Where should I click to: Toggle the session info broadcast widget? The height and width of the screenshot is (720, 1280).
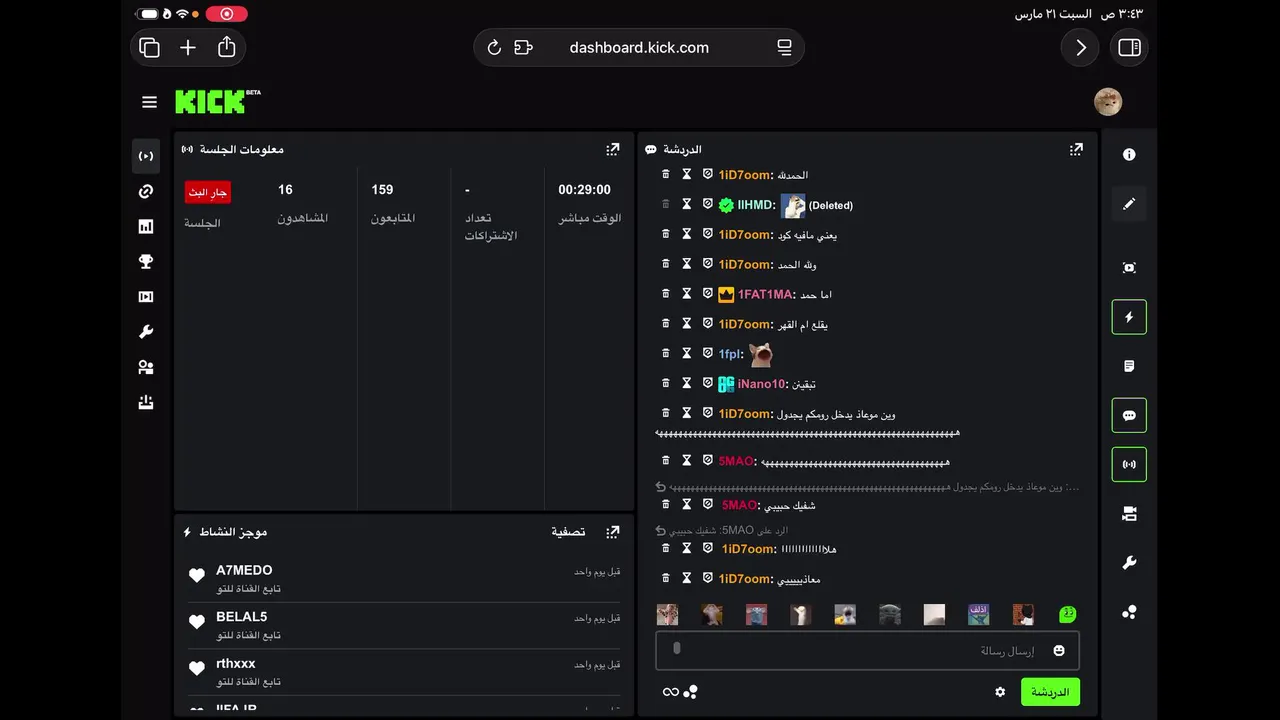pos(1129,464)
